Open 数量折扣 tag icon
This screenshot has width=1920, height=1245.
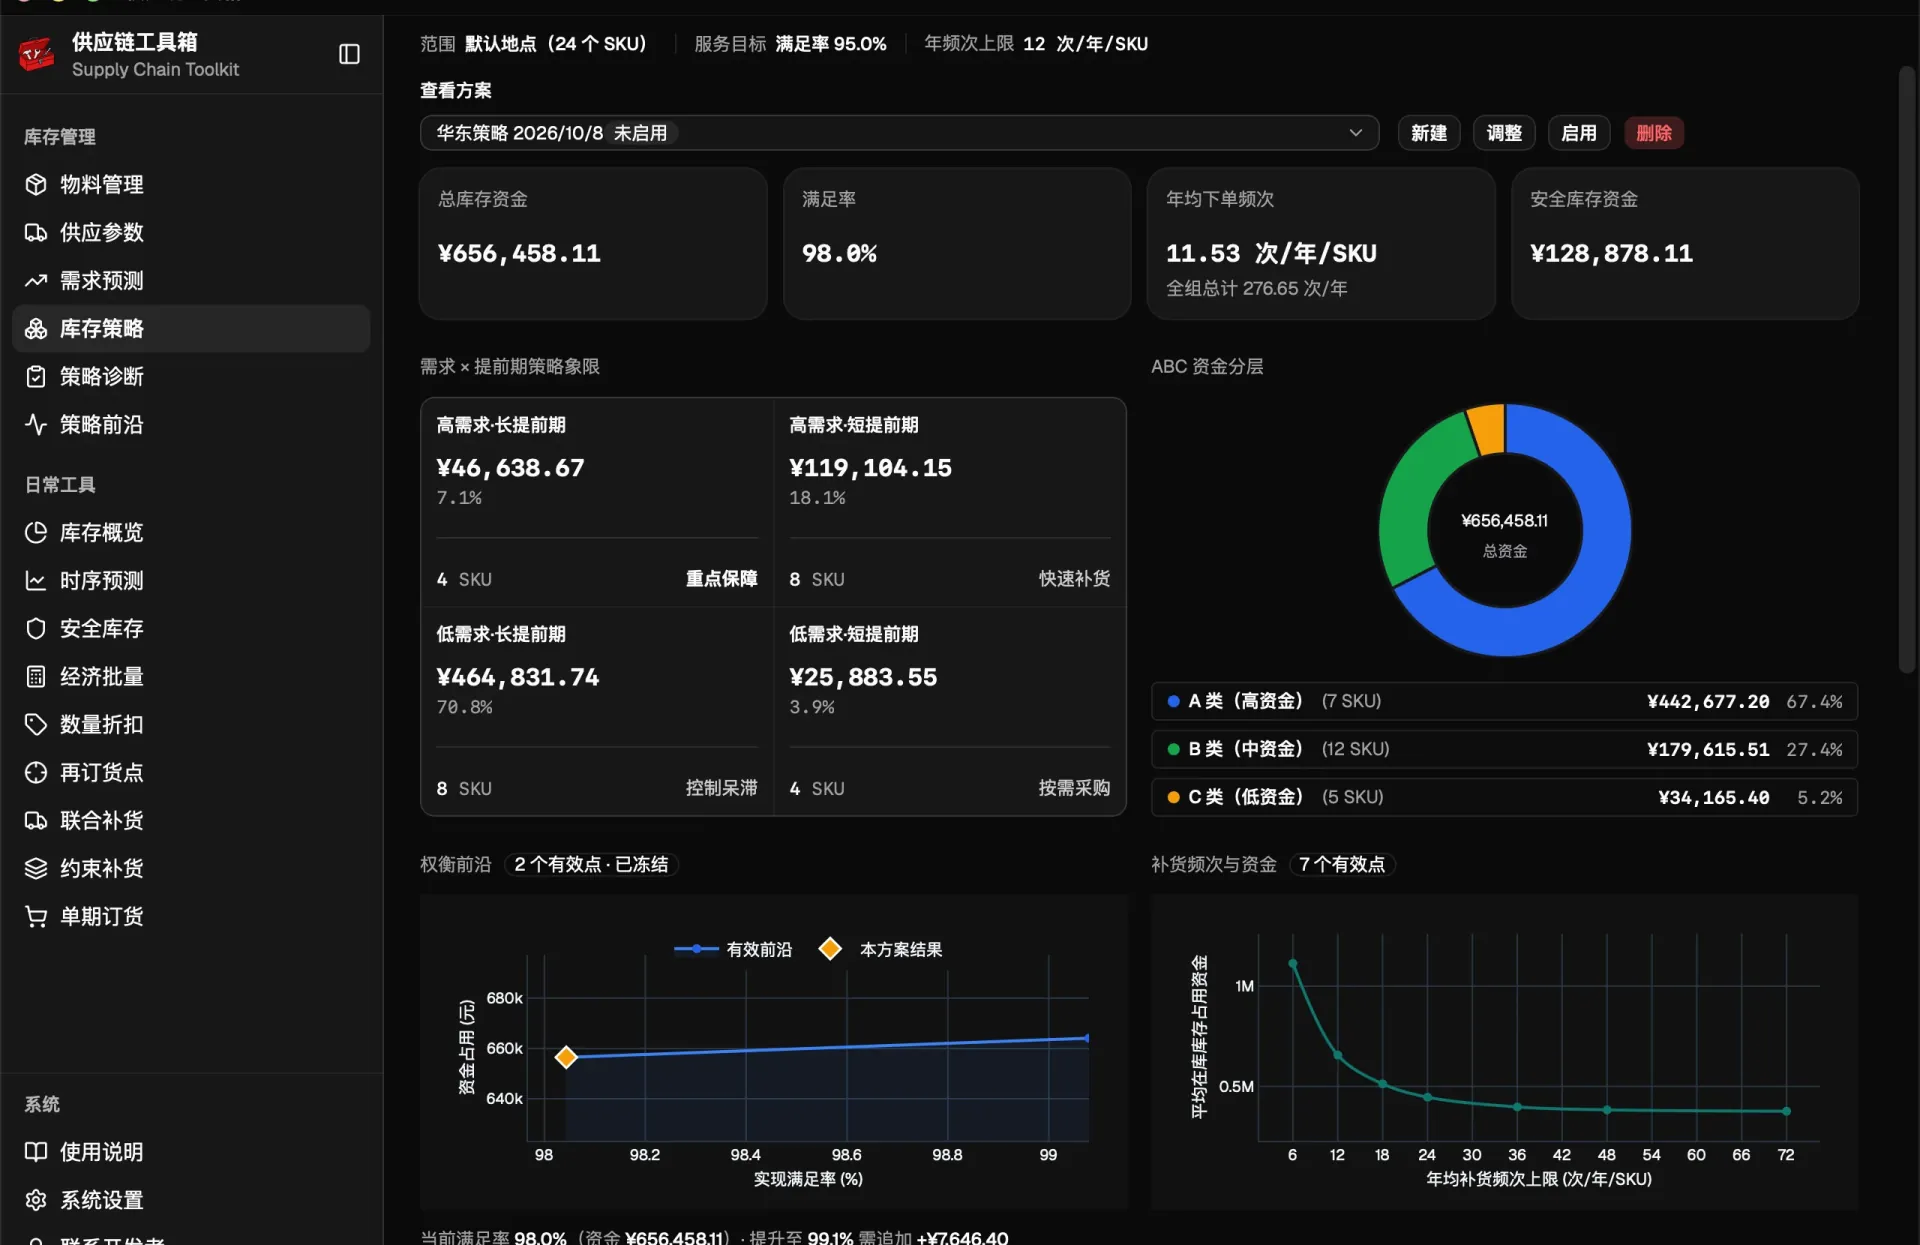36,724
